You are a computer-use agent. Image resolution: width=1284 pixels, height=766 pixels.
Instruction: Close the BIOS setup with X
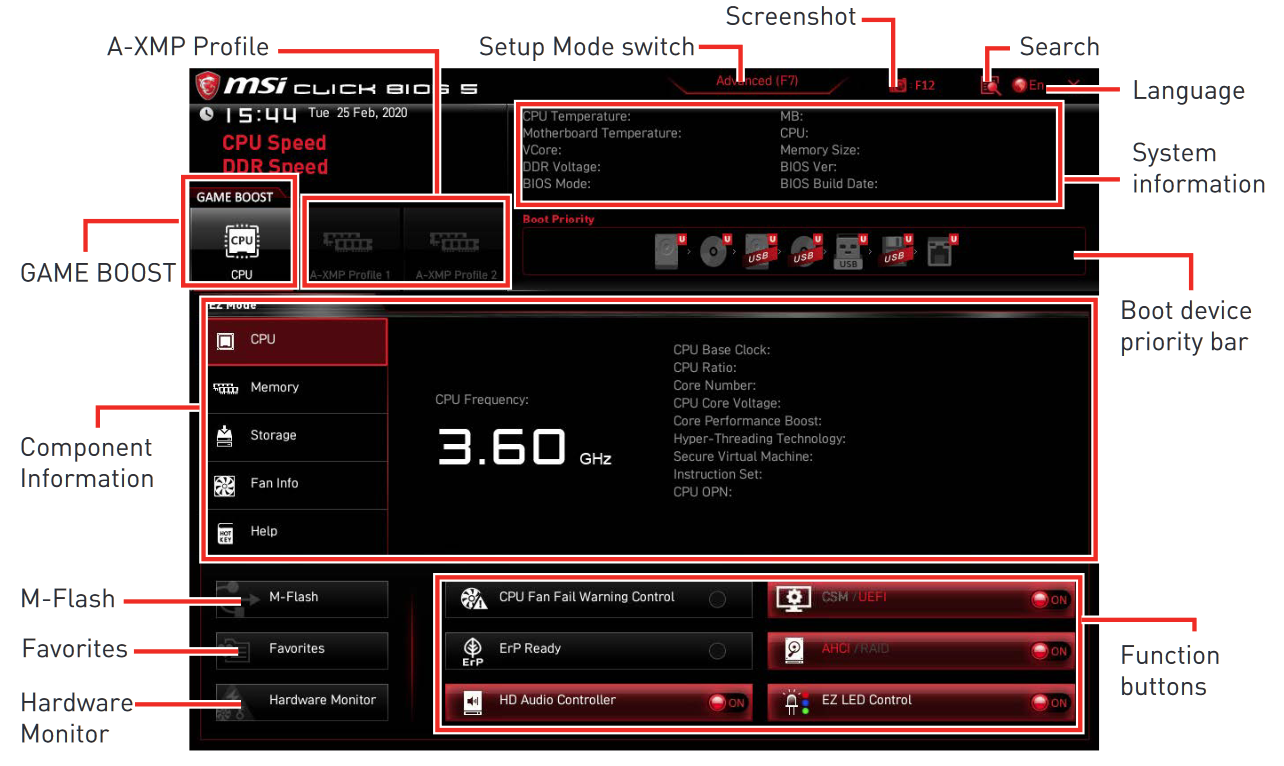(1073, 85)
